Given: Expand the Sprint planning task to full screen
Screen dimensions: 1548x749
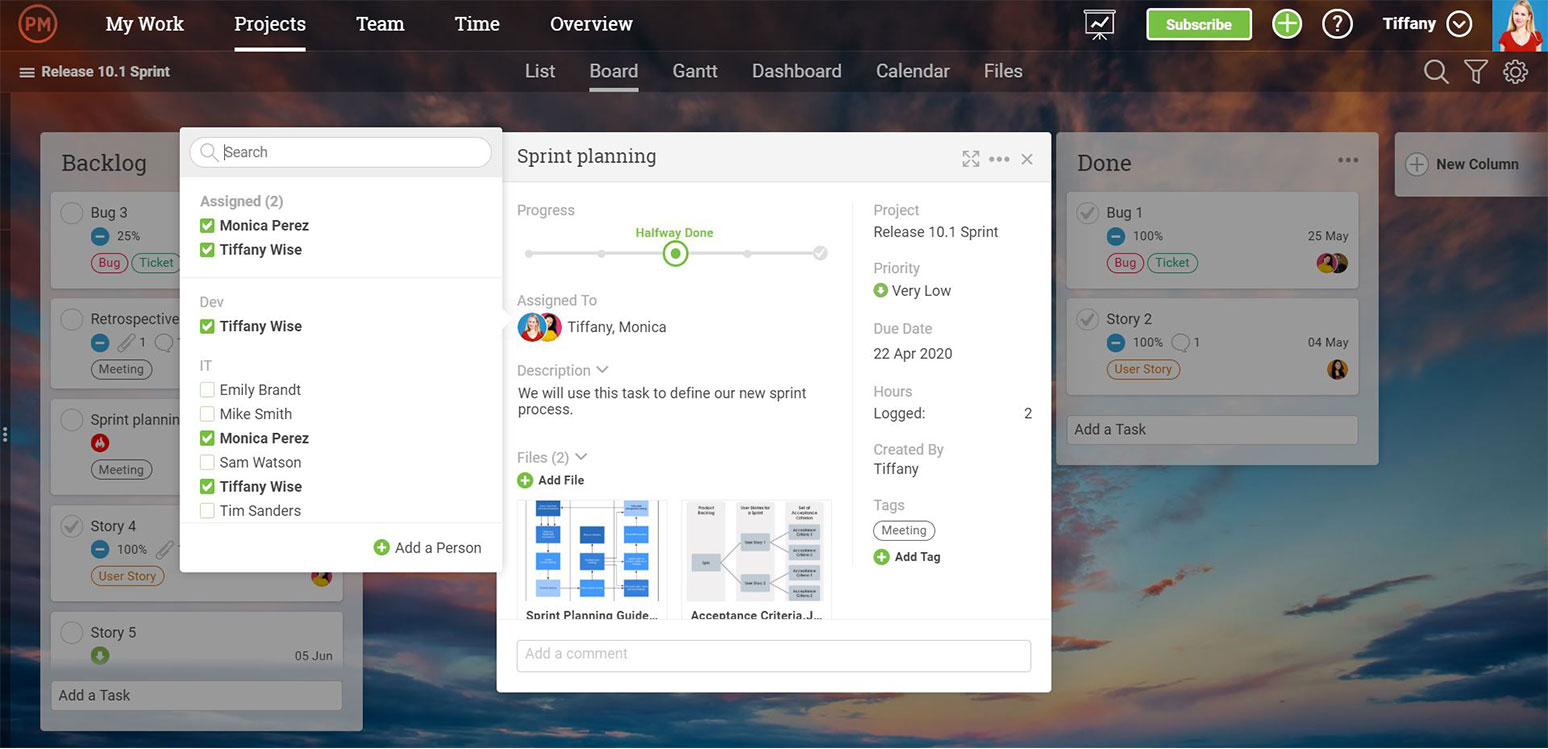Looking at the screenshot, I should click(970, 159).
